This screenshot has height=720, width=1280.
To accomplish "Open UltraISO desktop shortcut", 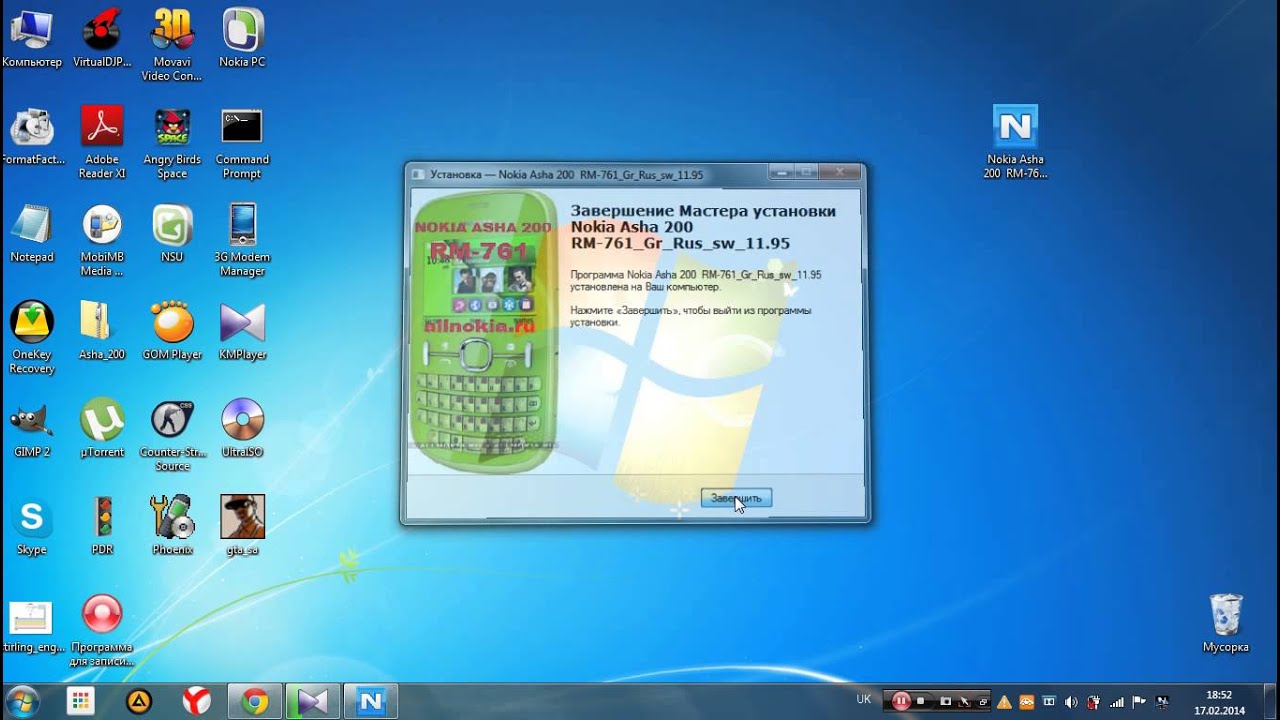I will [242, 428].
